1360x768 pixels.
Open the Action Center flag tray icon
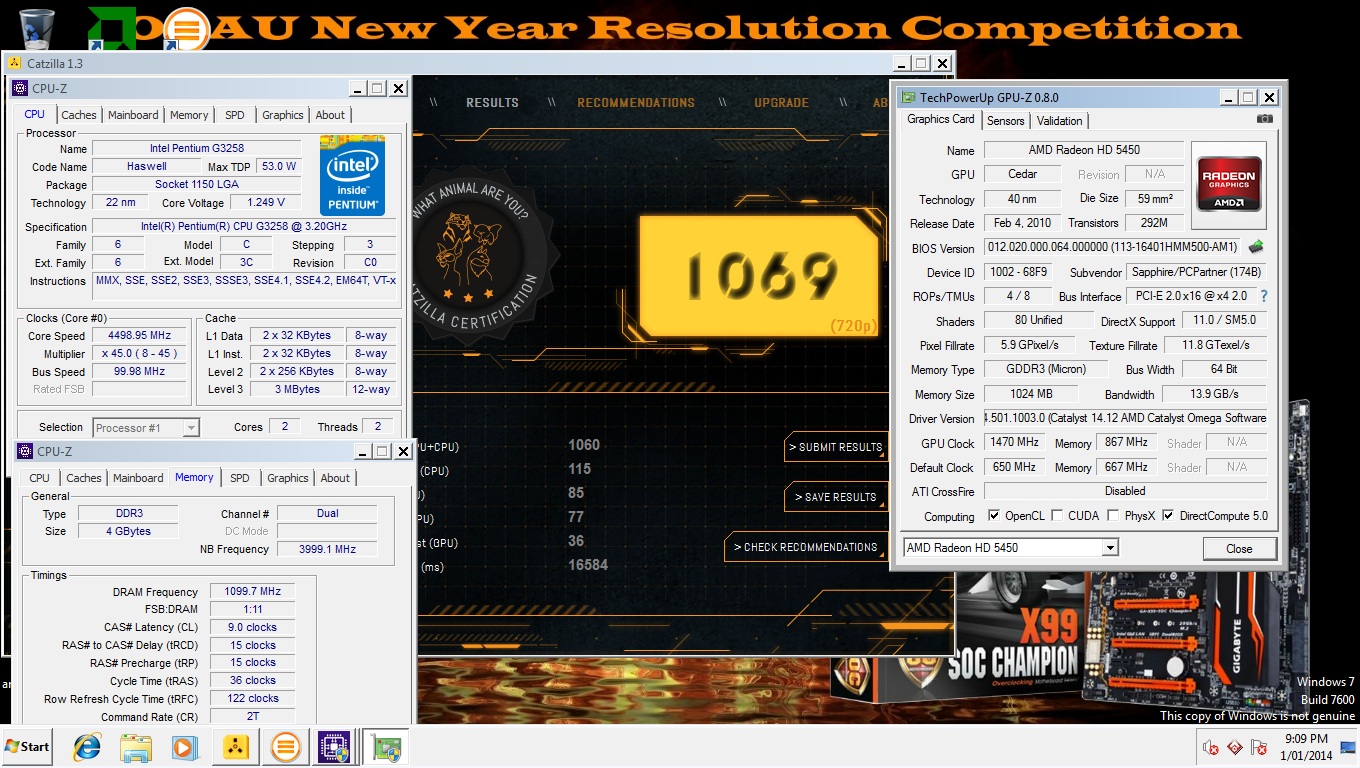(x=1259, y=747)
